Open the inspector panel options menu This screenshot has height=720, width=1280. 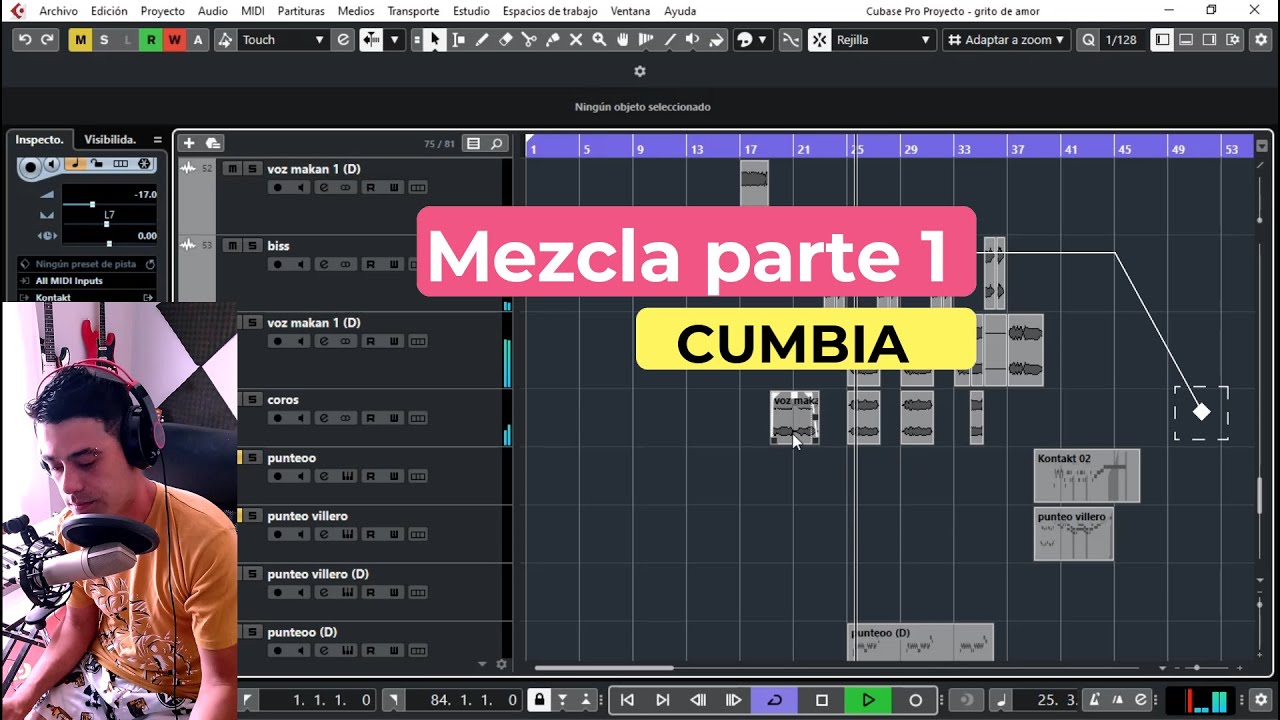pyautogui.click(x=157, y=140)
